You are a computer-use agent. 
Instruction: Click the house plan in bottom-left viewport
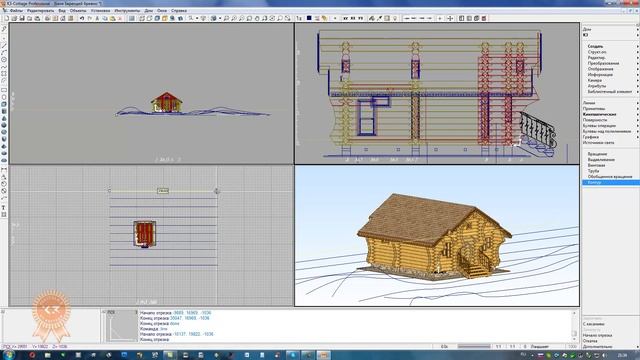[145, 234]
